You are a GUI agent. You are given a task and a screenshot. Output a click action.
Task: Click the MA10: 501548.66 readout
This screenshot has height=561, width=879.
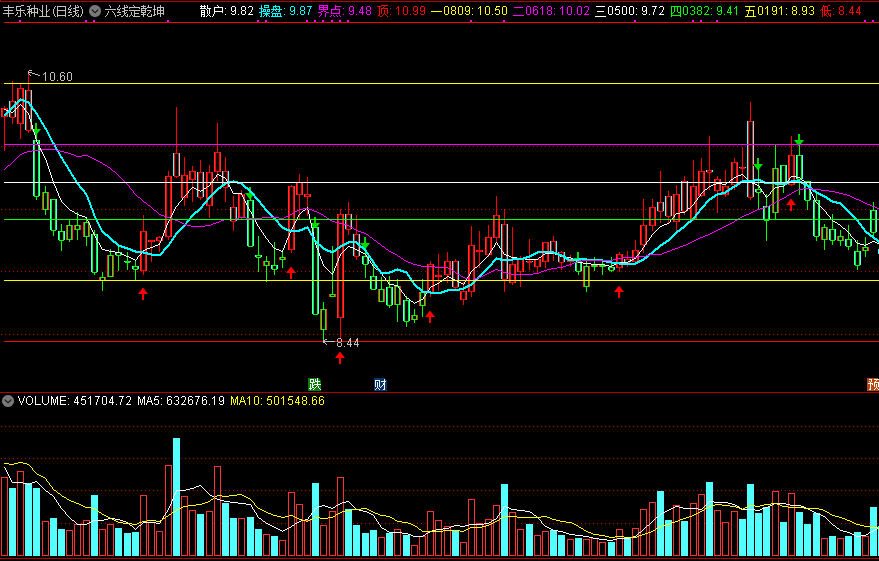pyautogui.click(x=277, y=401)
